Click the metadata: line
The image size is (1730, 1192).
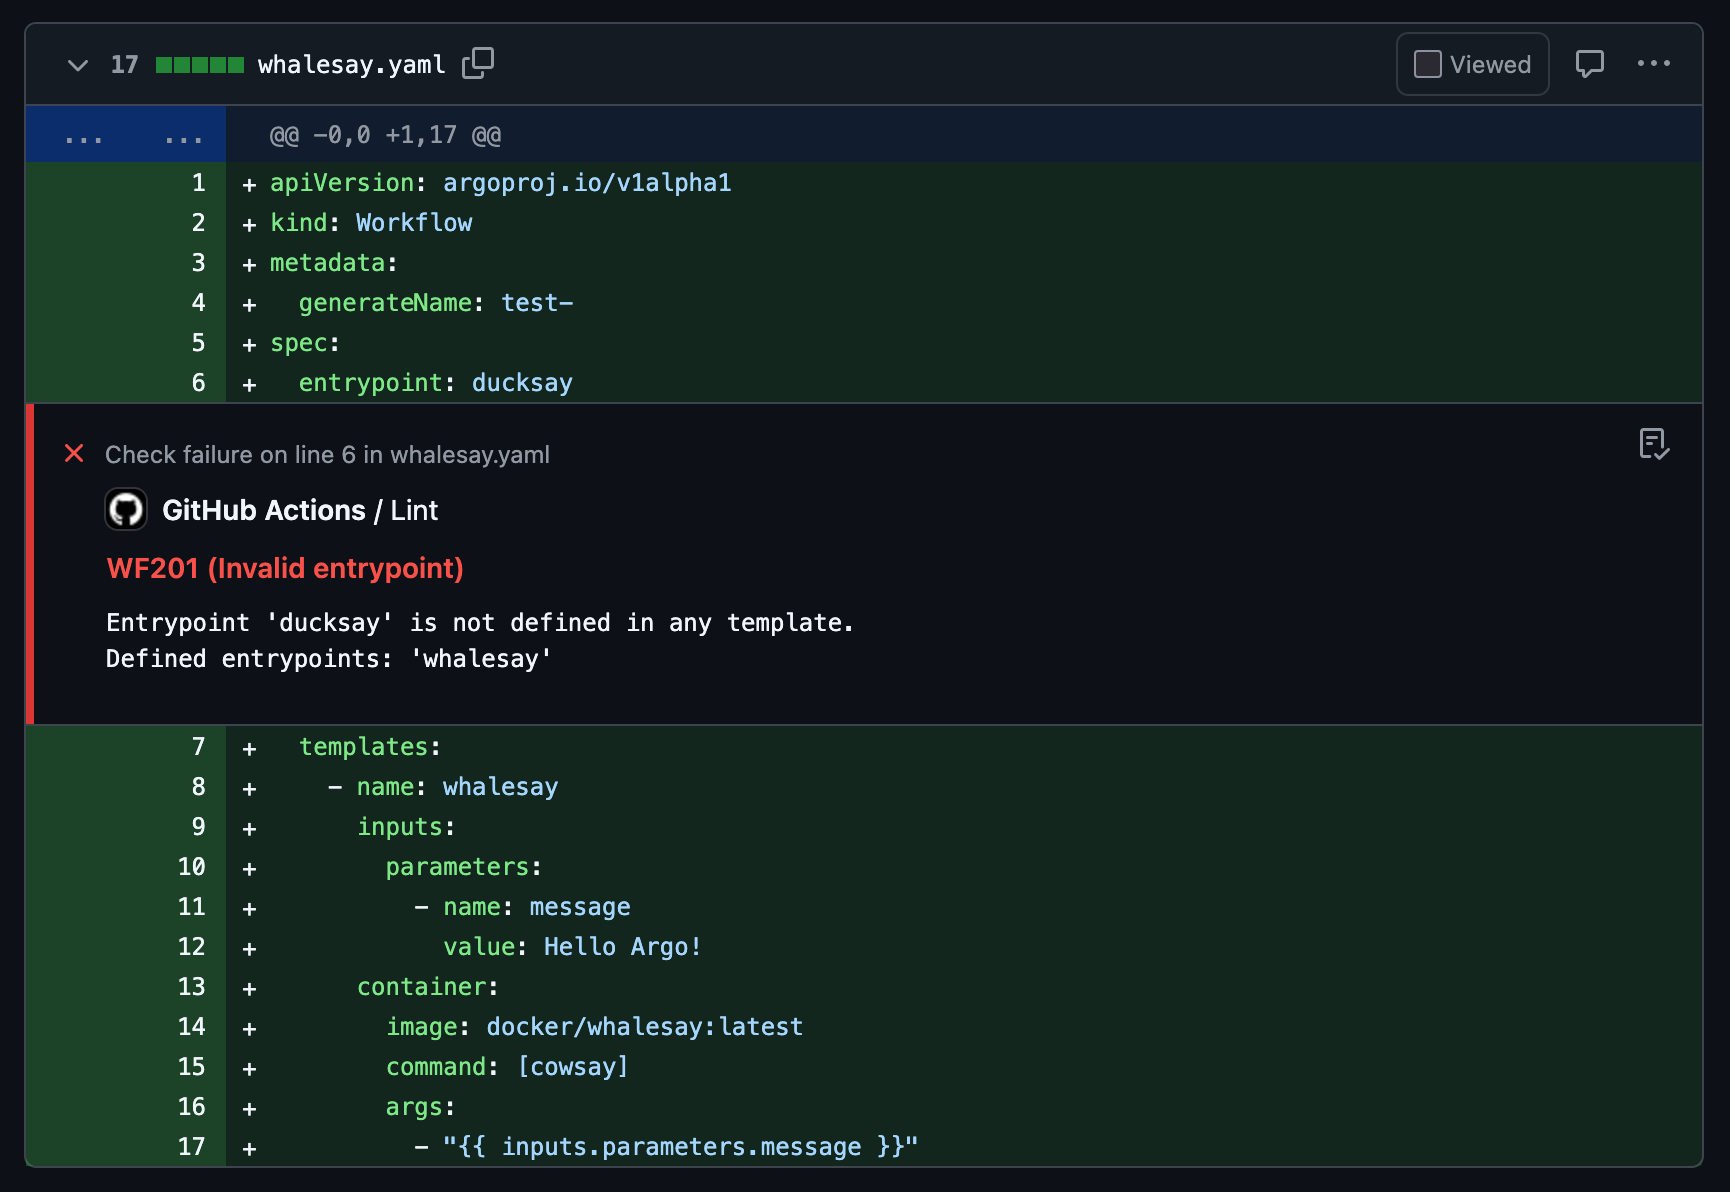964,263
